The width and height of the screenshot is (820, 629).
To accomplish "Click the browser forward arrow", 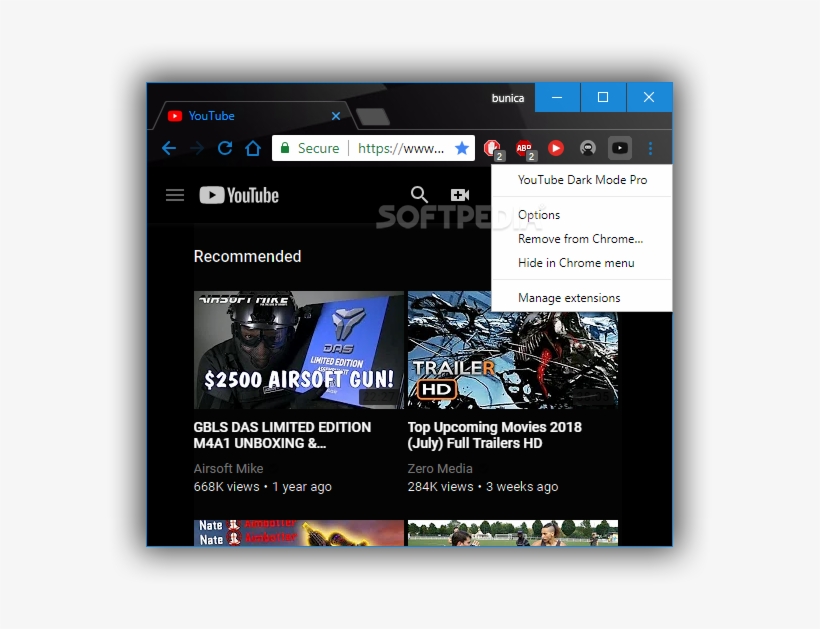I will pos(197,148).
